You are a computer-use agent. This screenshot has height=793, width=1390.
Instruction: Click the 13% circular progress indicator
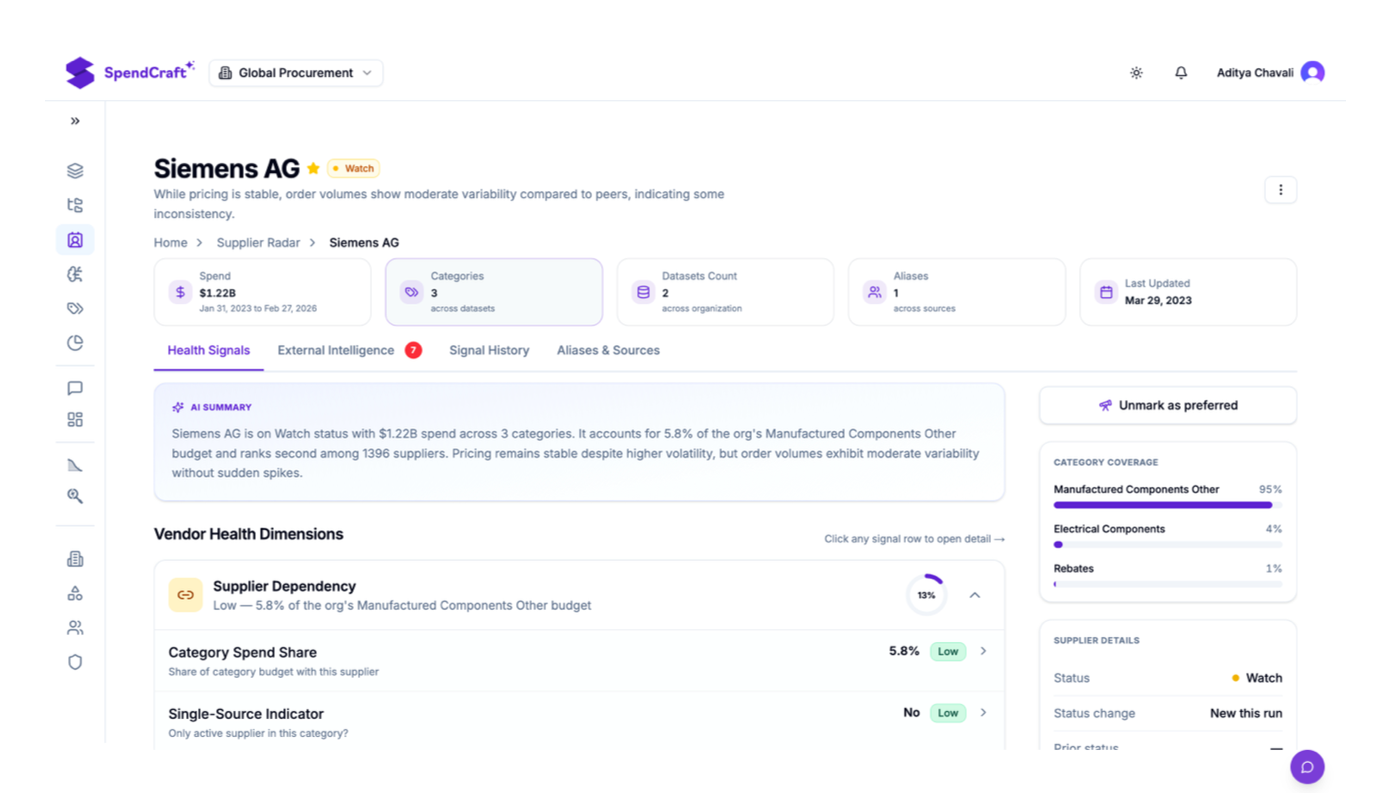pyautogui.click(x=927, y=595)
